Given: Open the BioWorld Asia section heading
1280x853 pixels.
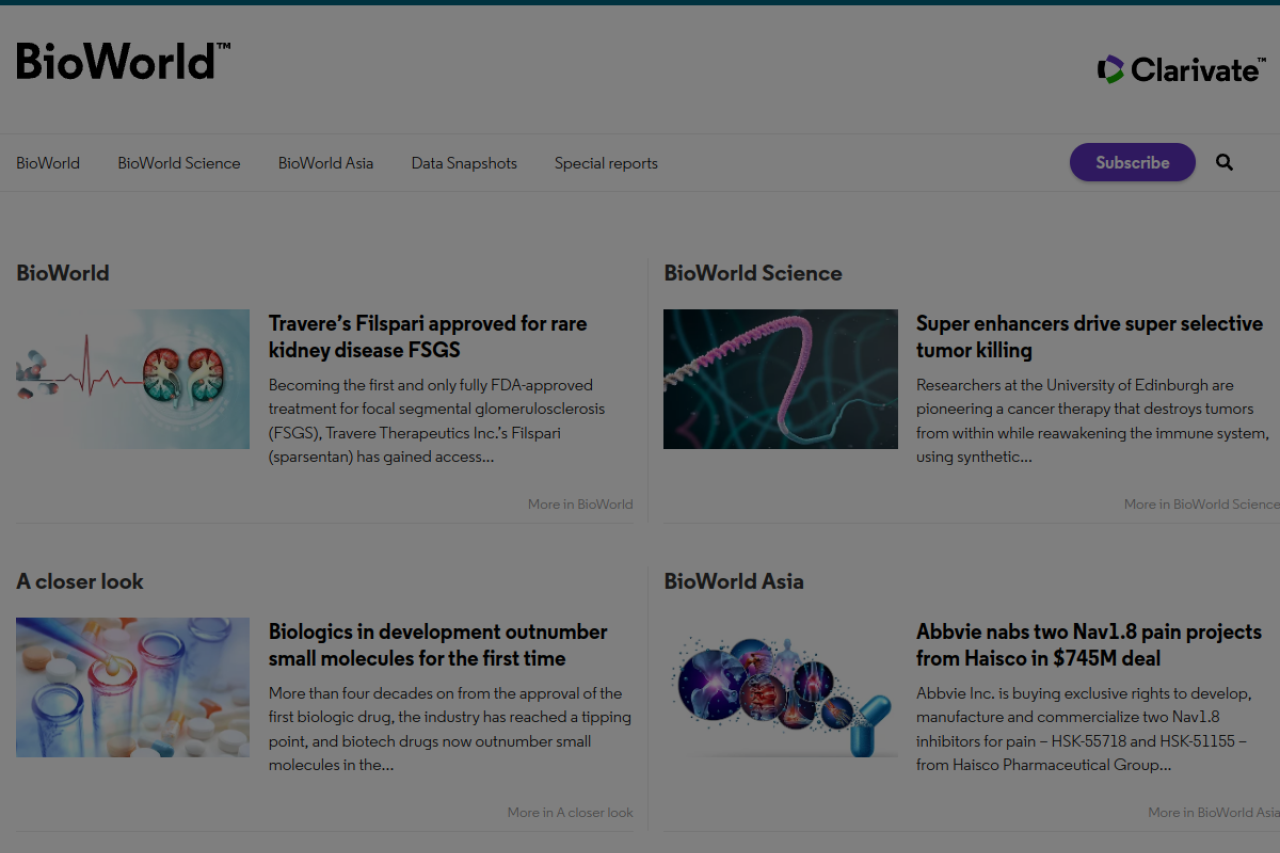Looking at the screenshot, I should click(x=734, y=581).
